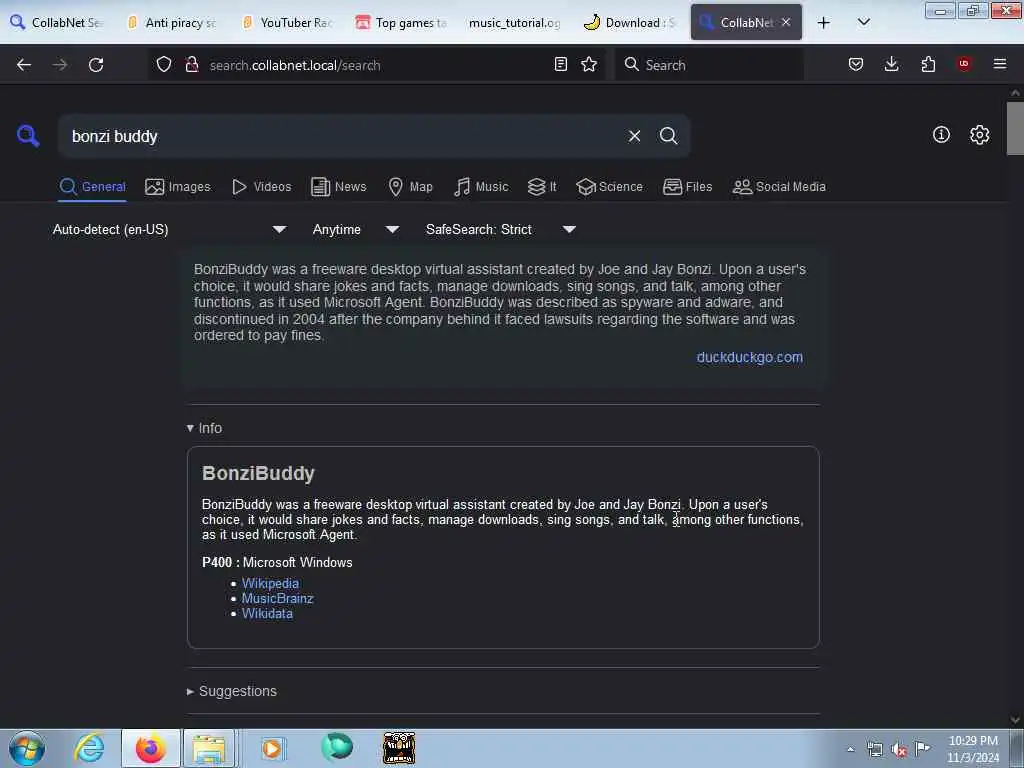Viewport: 1024px width, 768px height.
Task: Clear the bonzi buddy query with X
Action: (x=634, y=136)
